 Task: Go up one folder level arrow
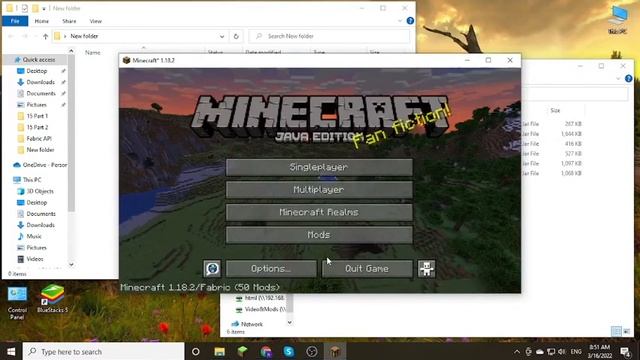coord(45,36)
